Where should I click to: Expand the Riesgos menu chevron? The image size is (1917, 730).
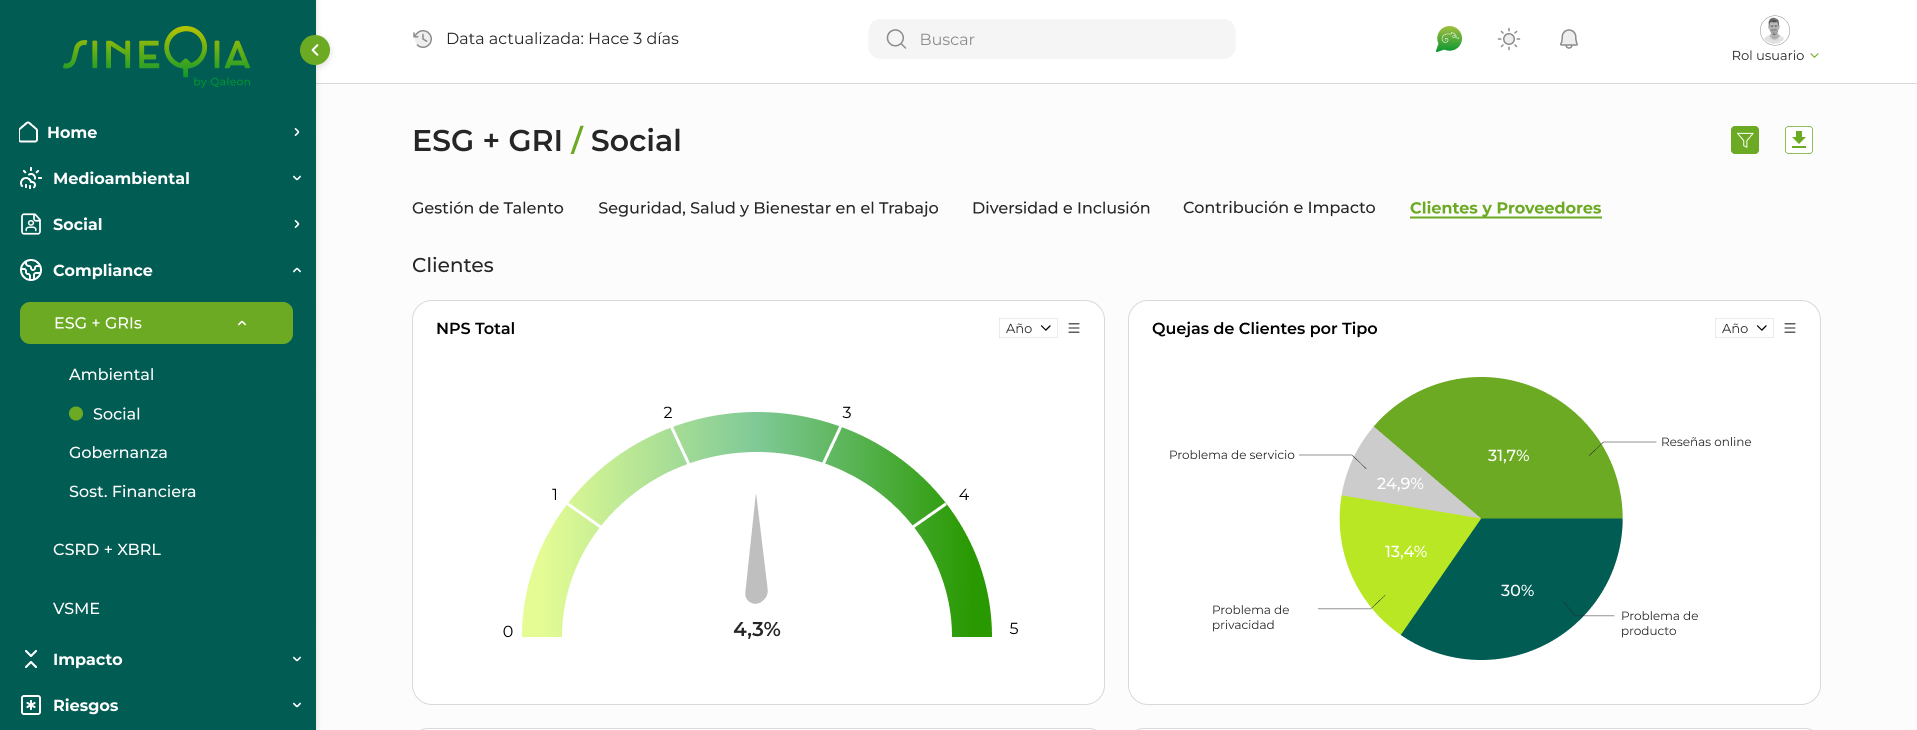297,705
